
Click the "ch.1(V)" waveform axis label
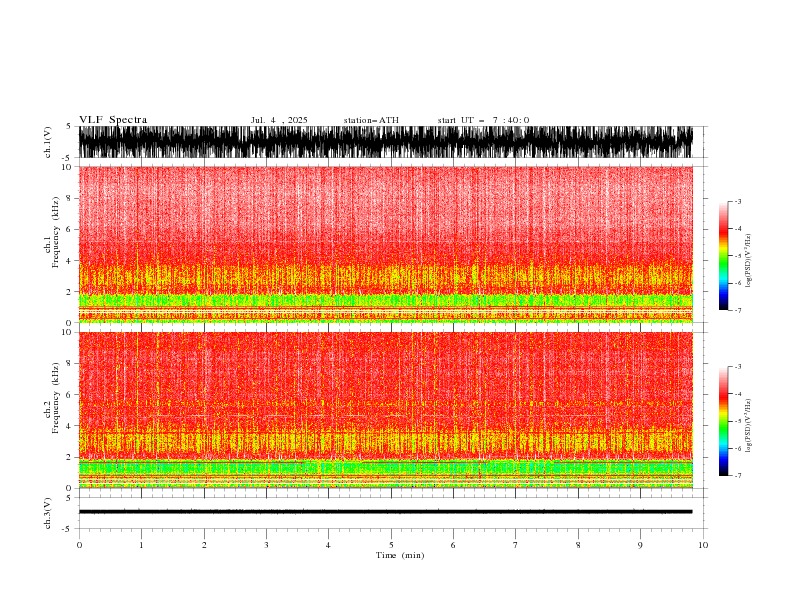(x=48, y=142)
